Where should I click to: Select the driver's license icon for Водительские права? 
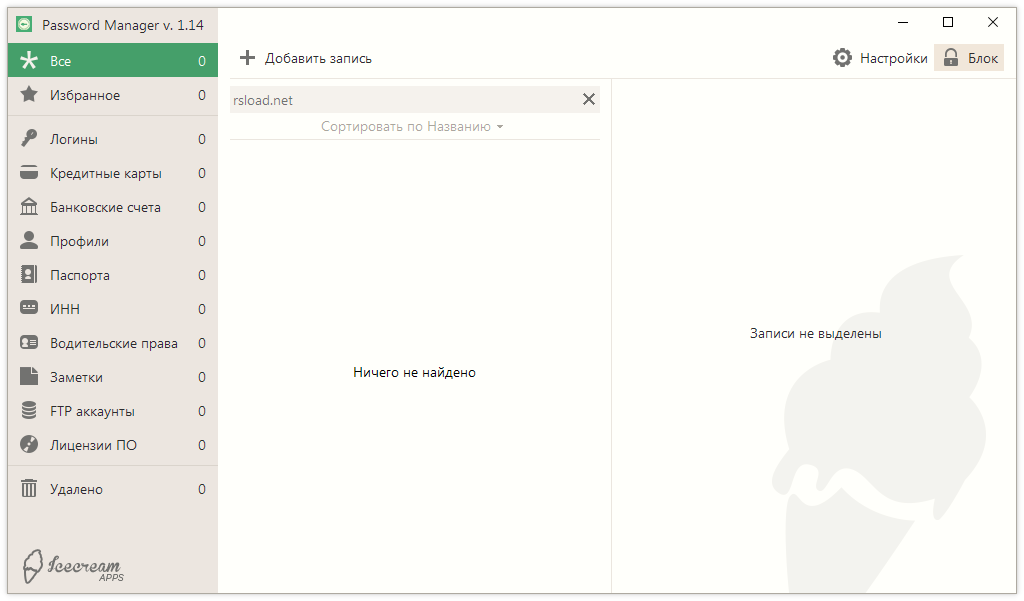pyautogui.click(x=29, y=342)
